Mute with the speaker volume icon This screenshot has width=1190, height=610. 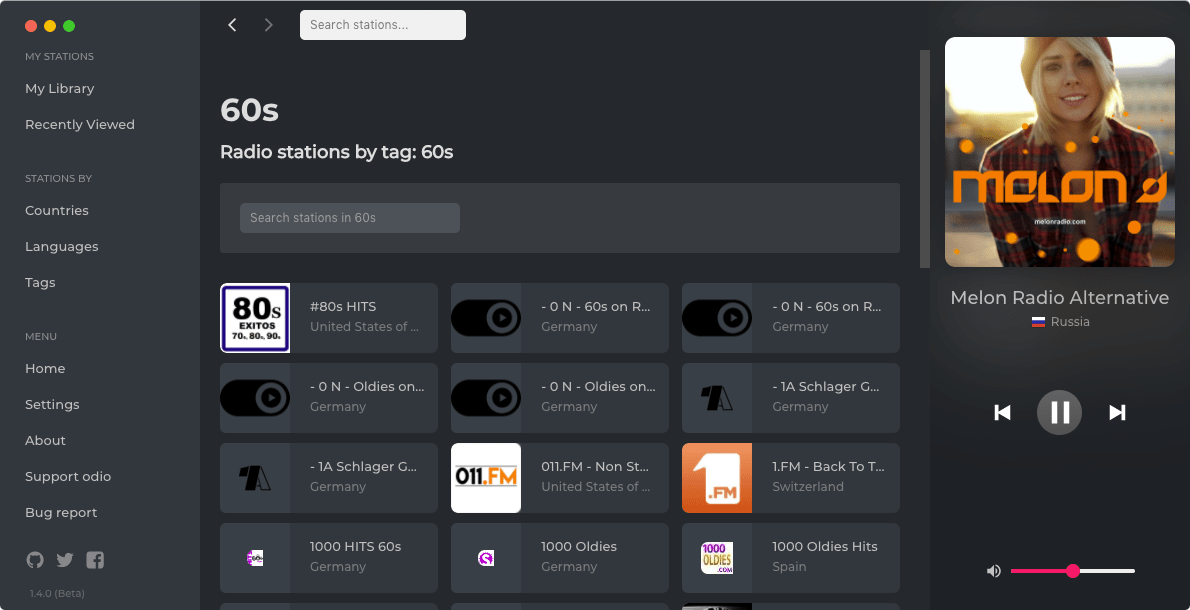[993, 571]
